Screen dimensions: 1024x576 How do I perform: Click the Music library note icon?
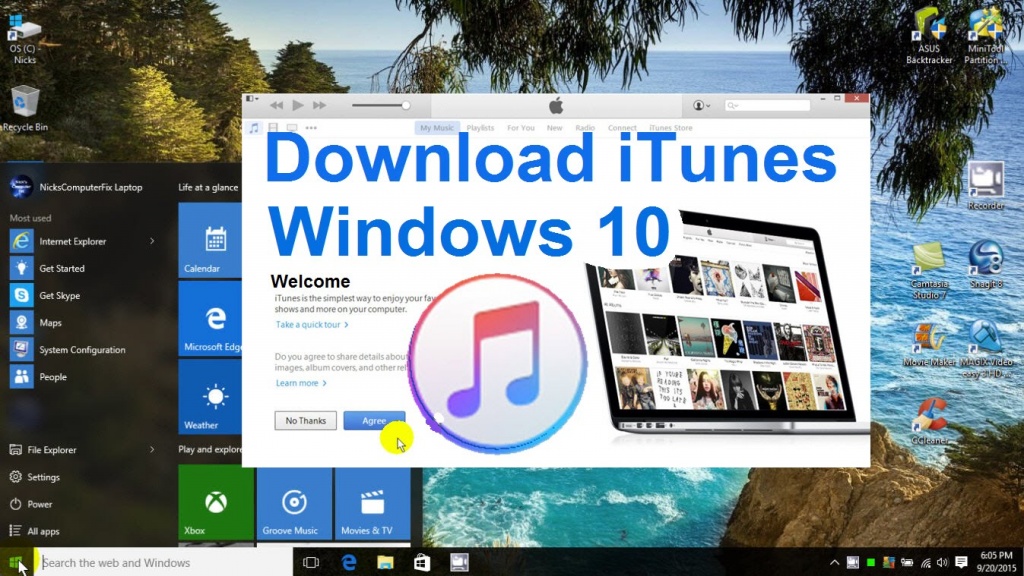click(x=254, y=128)
